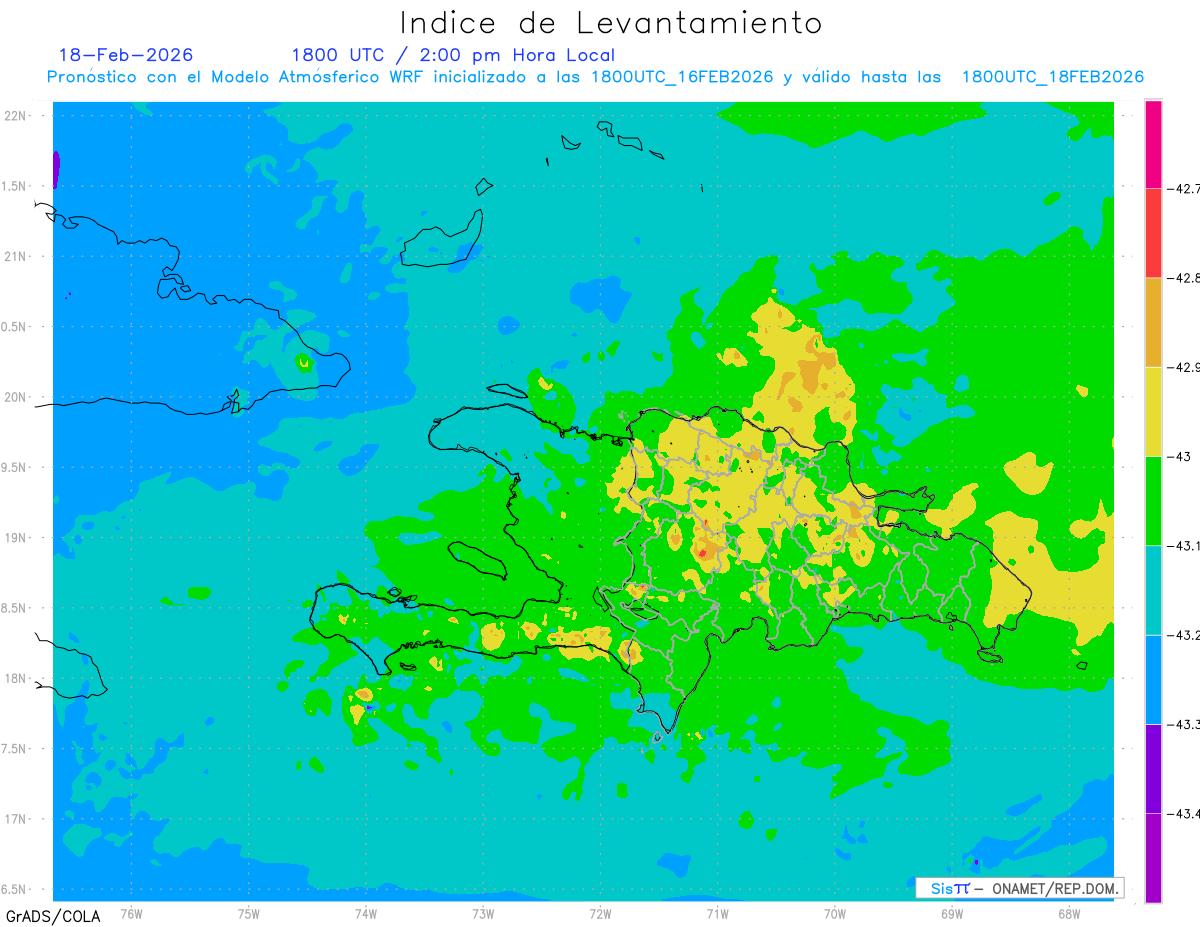Click the "-42.9" legend value

coord(1183,367)
